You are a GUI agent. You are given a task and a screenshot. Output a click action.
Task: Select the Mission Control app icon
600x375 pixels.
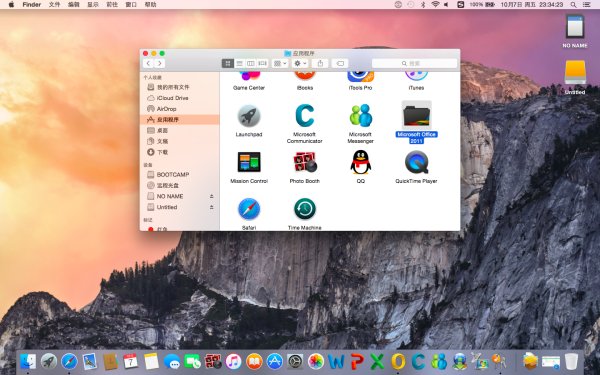pos(249,162)
